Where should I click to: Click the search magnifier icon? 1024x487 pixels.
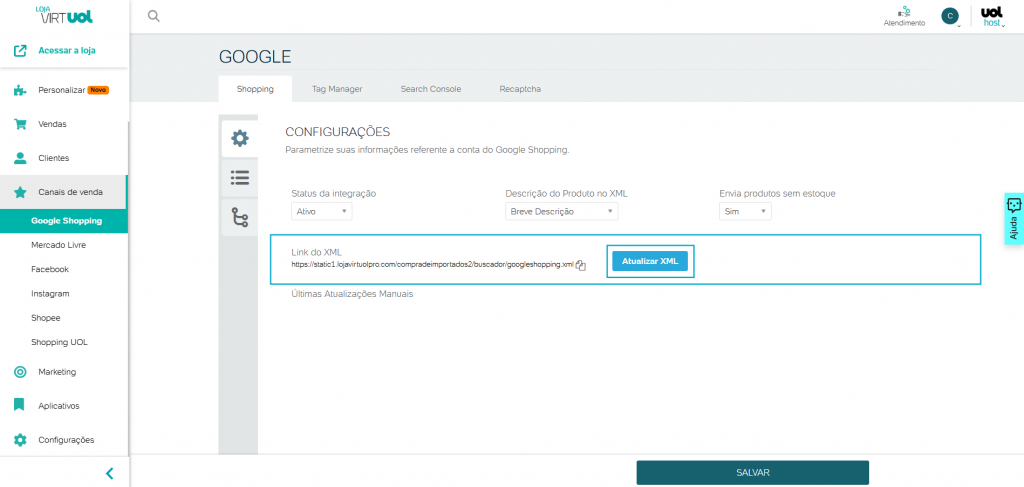(x=153, y=16)
